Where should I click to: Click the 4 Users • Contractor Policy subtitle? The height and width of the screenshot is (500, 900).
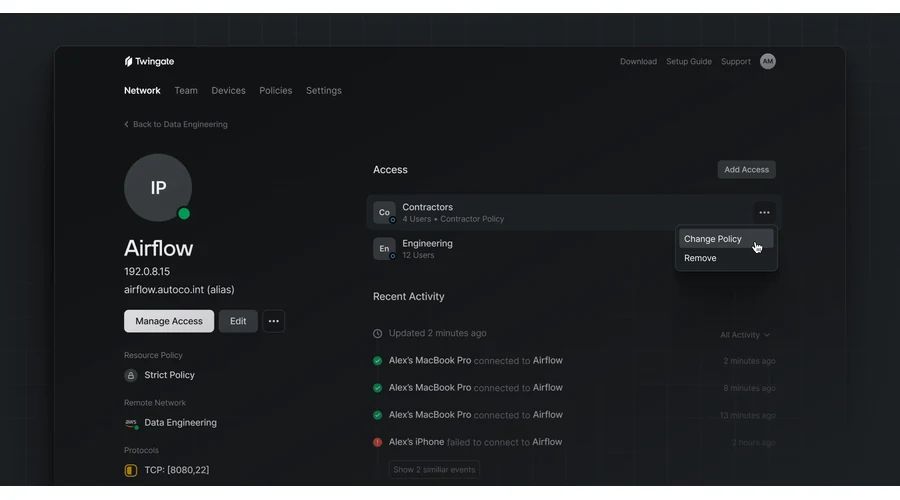(453, 219)
